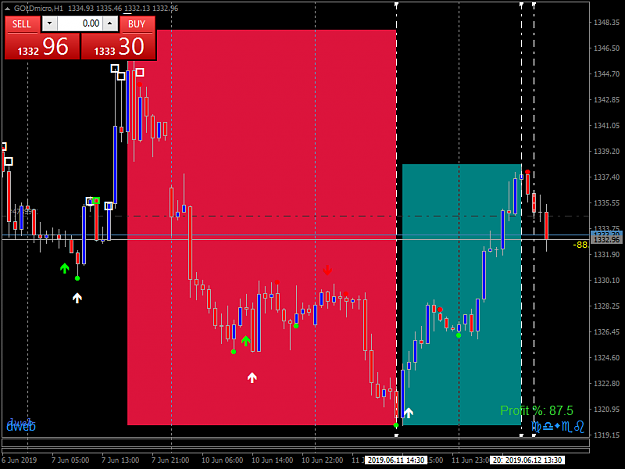Image resolution: width=625 pixels, height=469 pixels.
Task: Select the top handle of the 14:30 vertical line
Action: [x=396, y=4]
